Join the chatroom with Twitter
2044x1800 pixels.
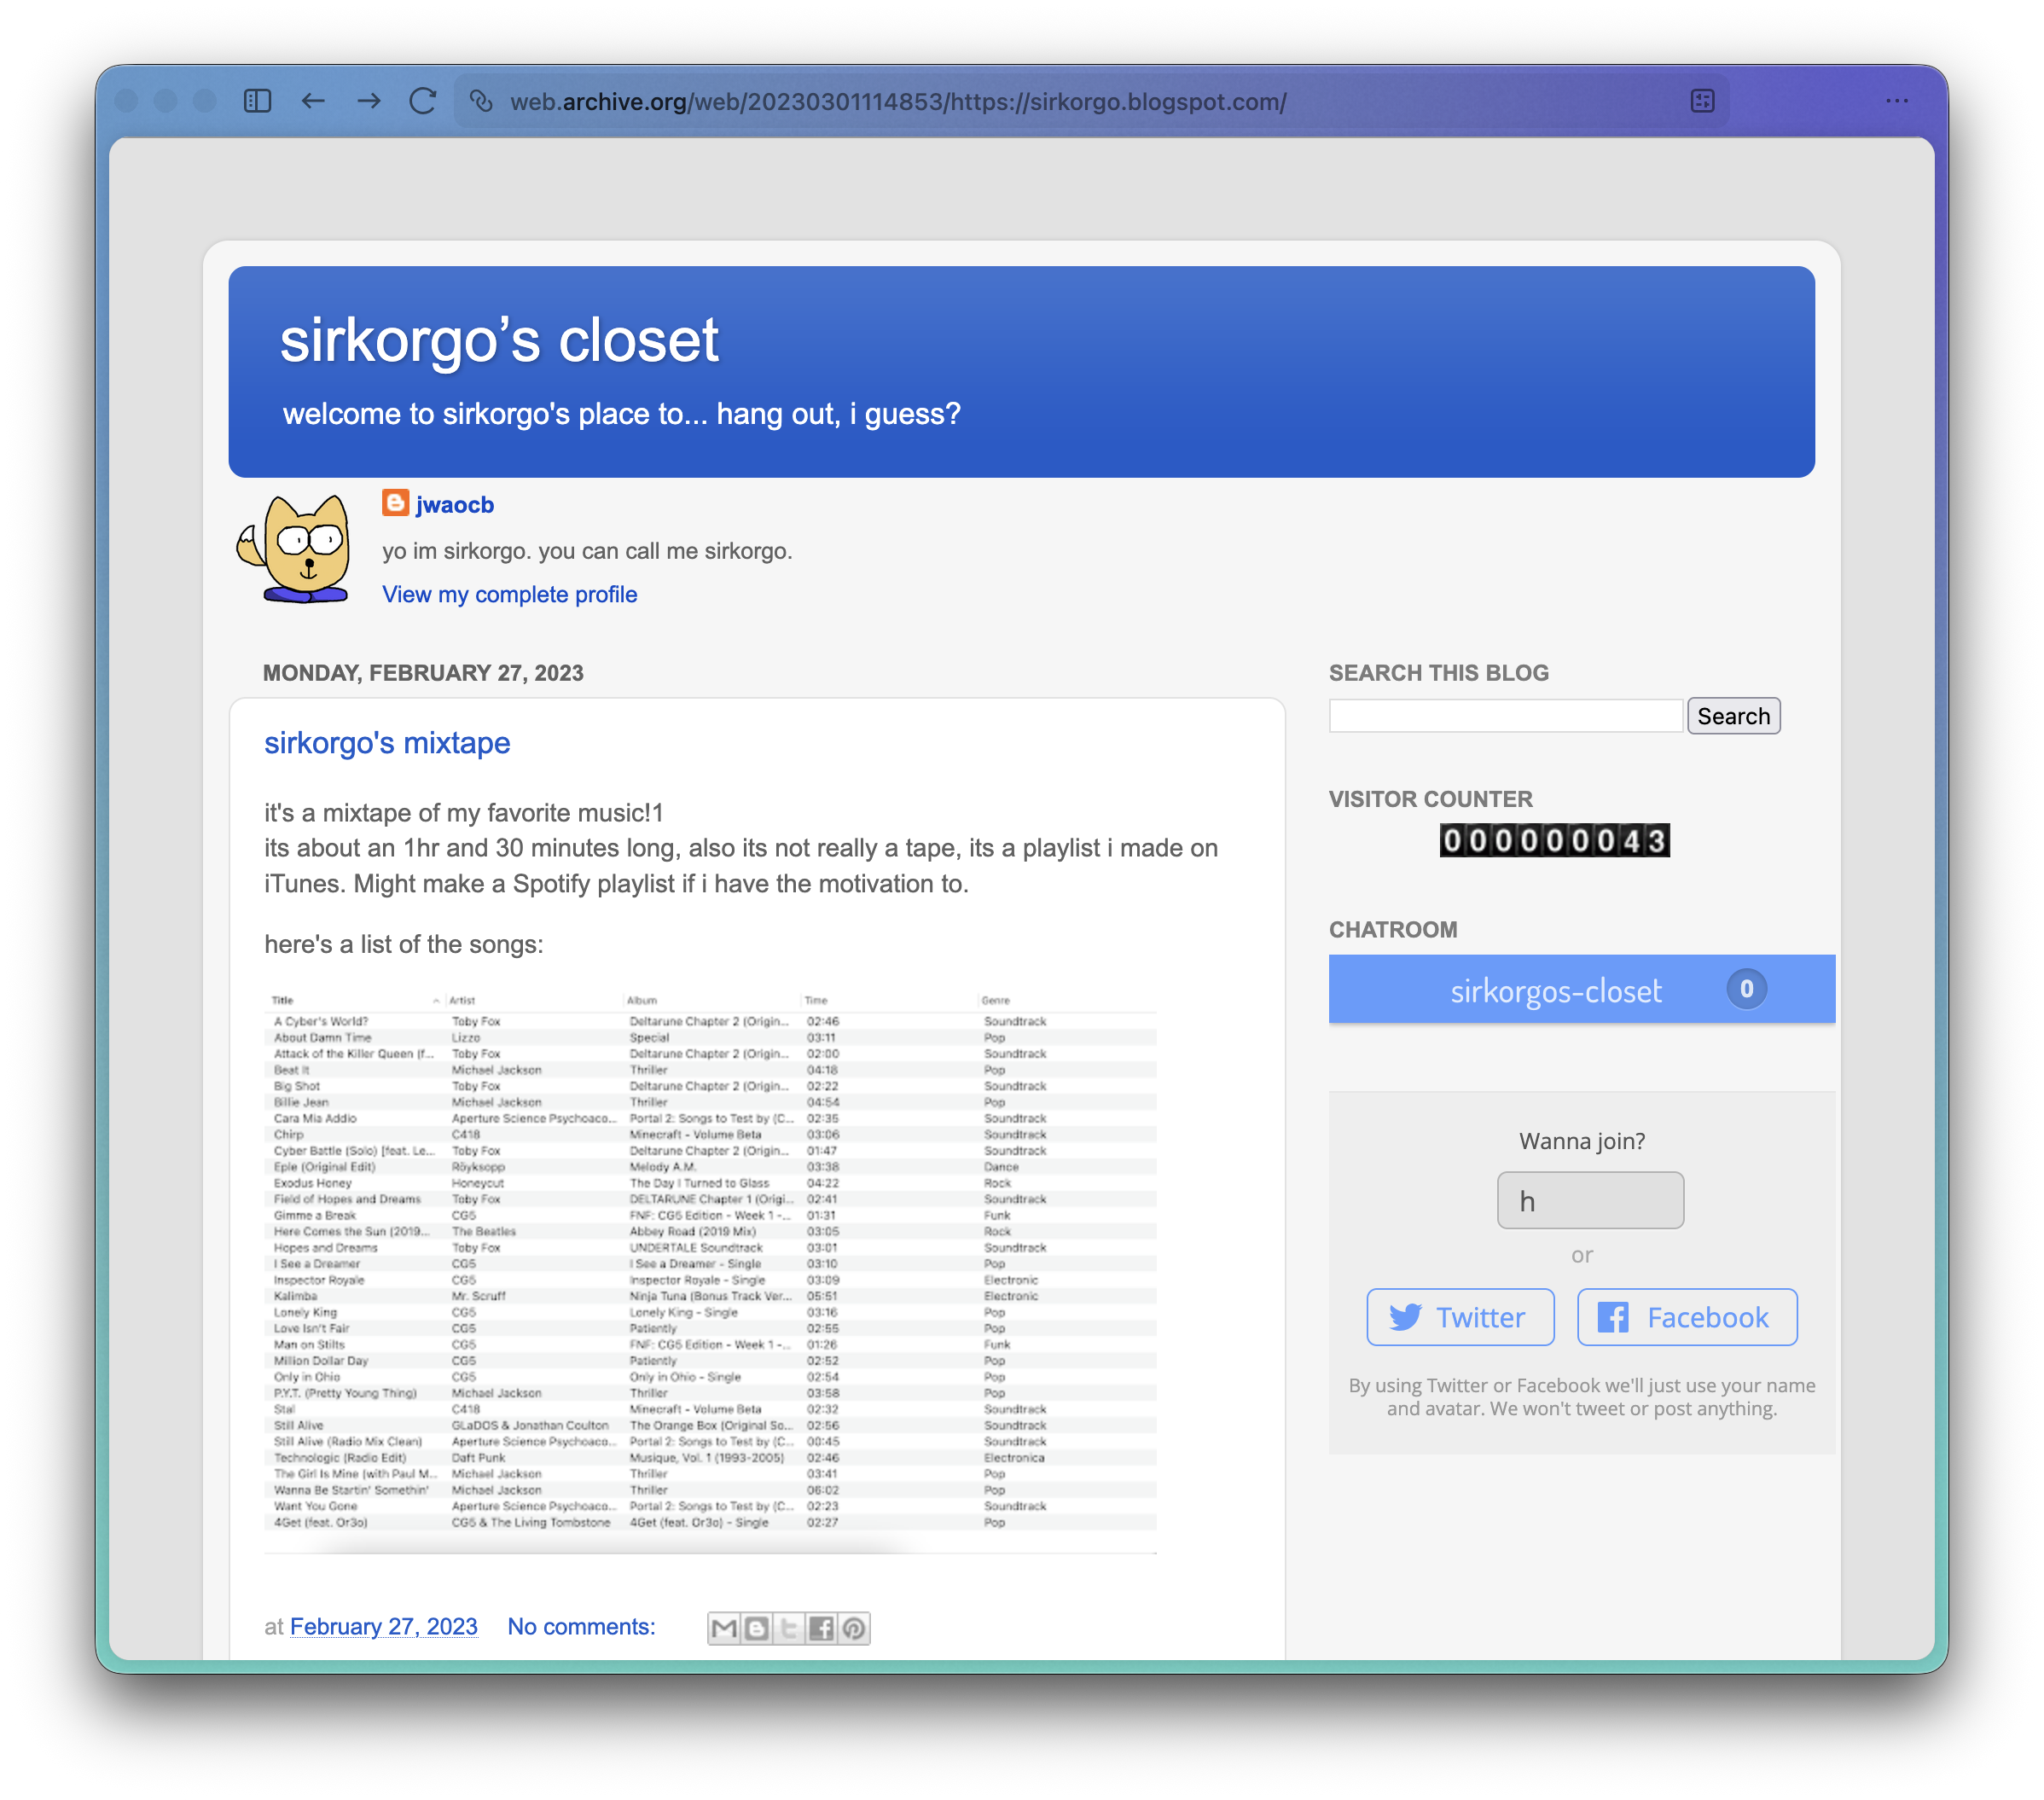(x=1460, y=1317)
